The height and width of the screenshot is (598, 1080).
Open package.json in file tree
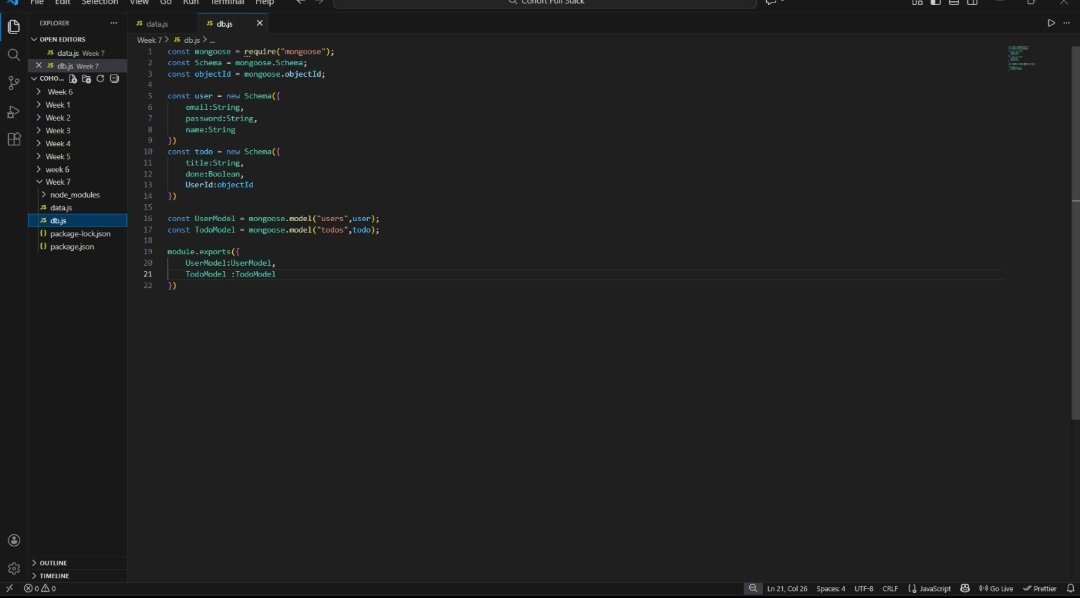tap(72, 247)
